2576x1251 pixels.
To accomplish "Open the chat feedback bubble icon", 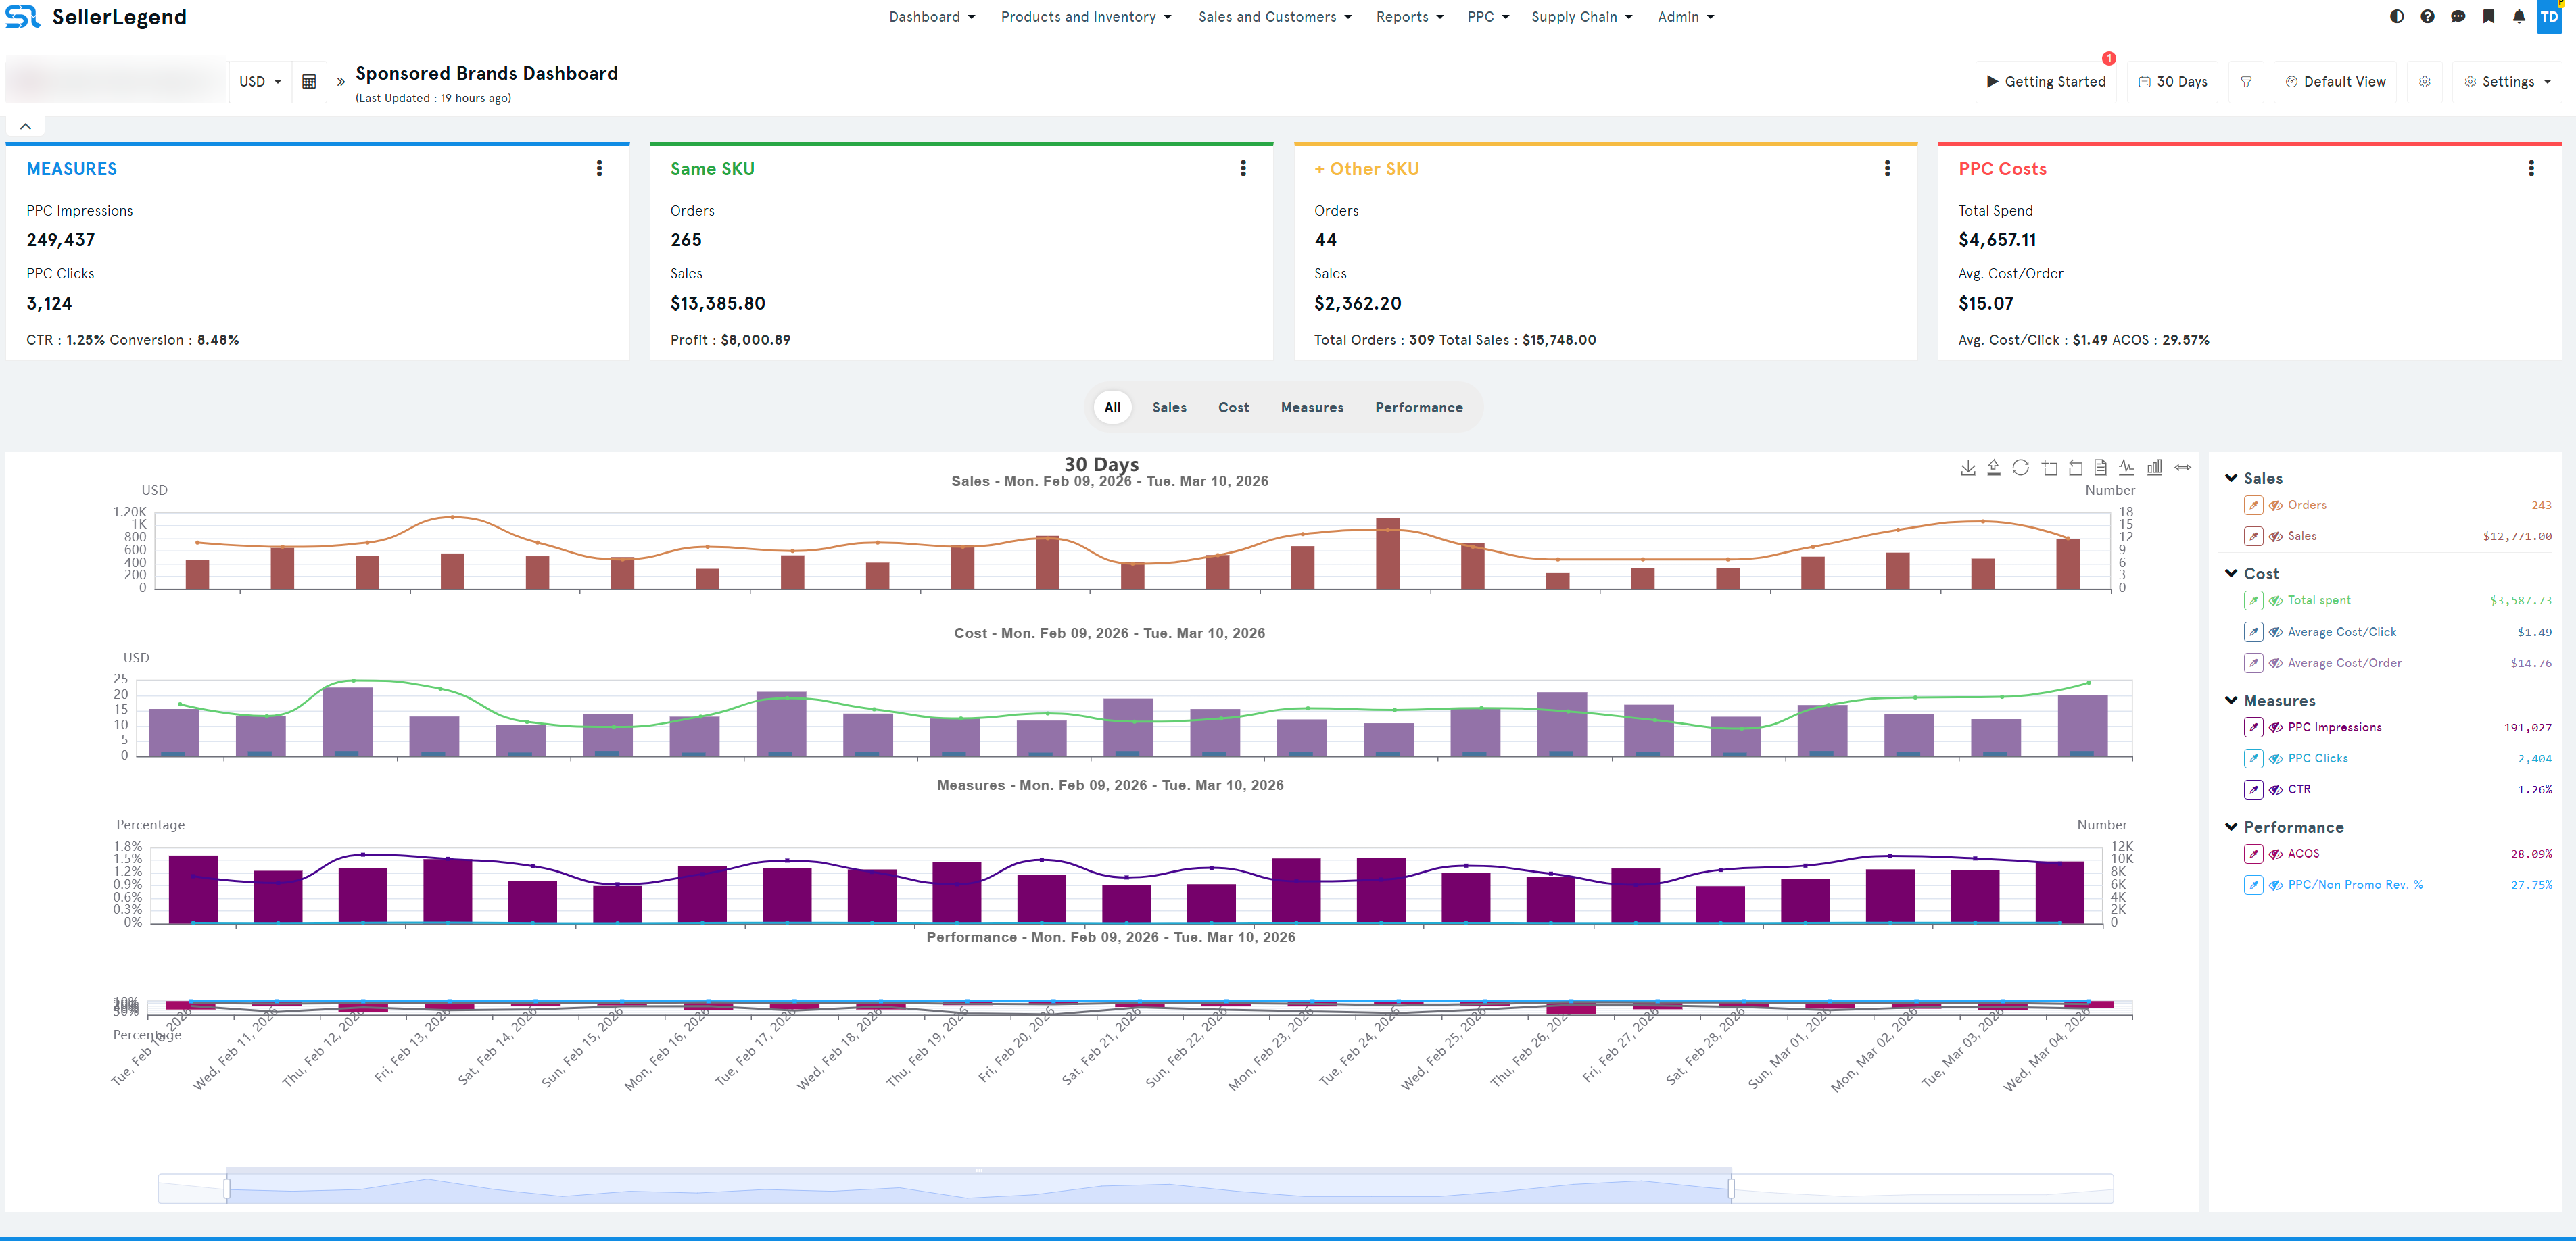I will 2458,17.
